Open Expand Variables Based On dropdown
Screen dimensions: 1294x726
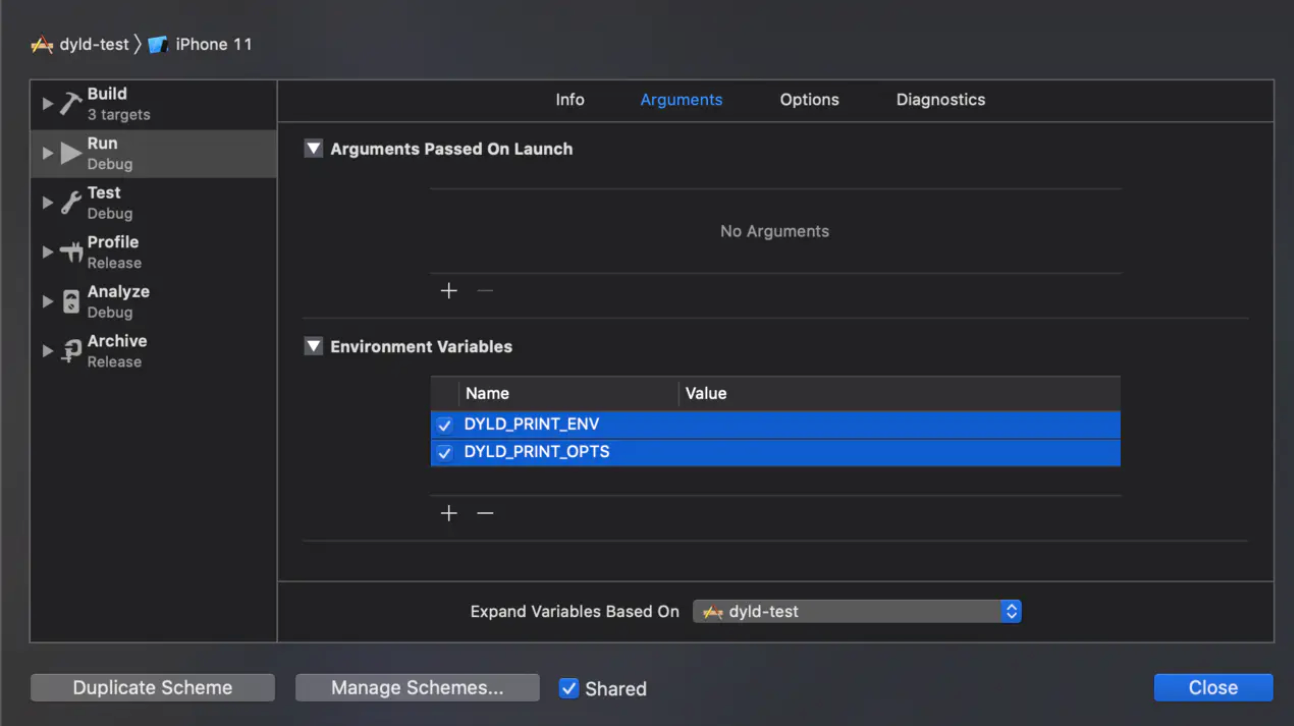(857, 611)
